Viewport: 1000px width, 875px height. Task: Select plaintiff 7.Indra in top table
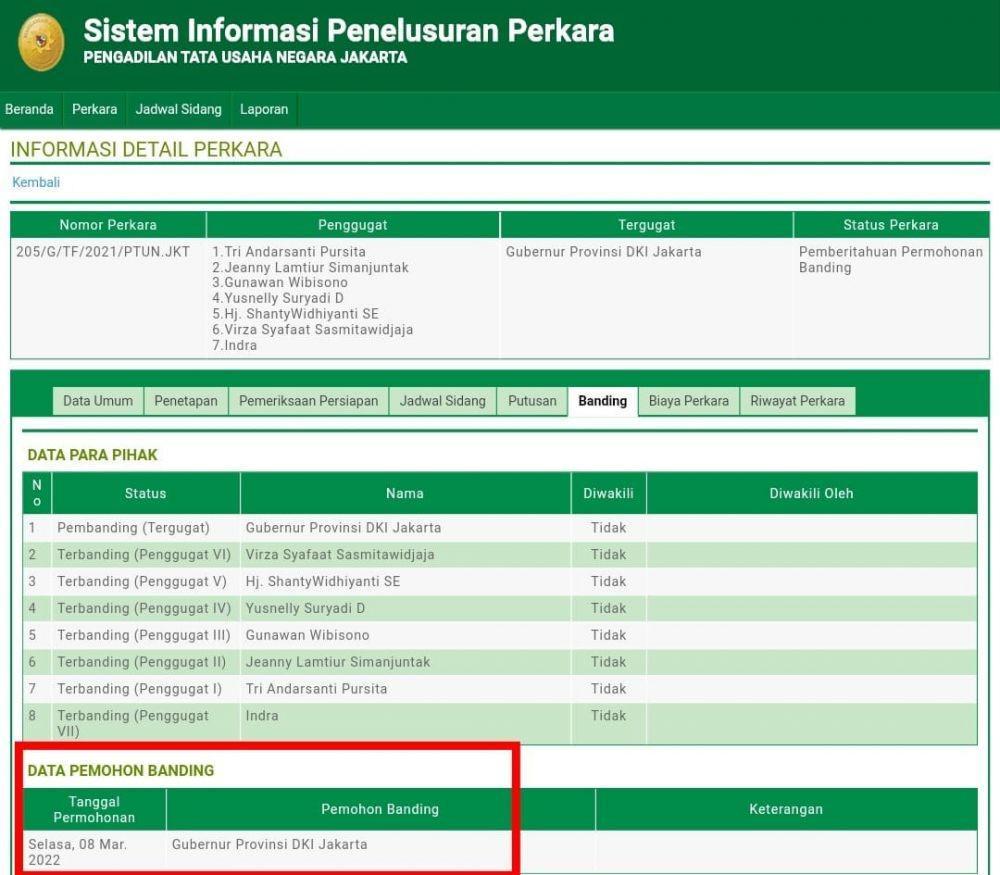pyautogui.click(x=235, y=346)
